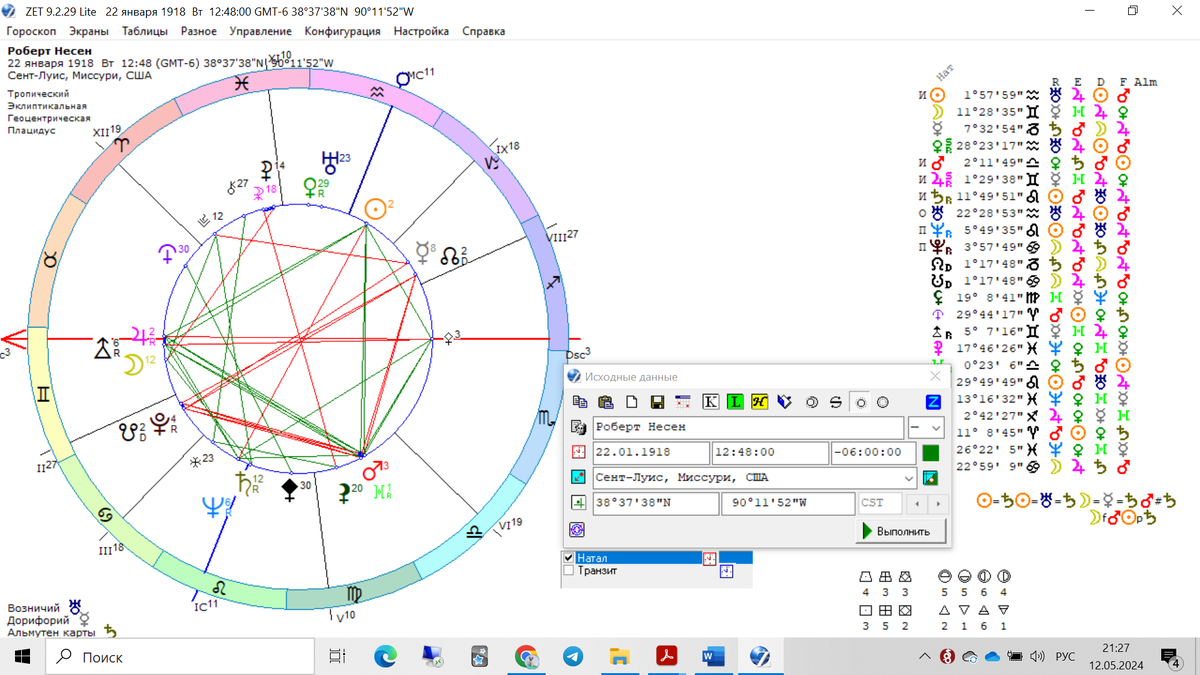
Task: Click the cyan place icon beside city field
Action: tap(578, 478)
